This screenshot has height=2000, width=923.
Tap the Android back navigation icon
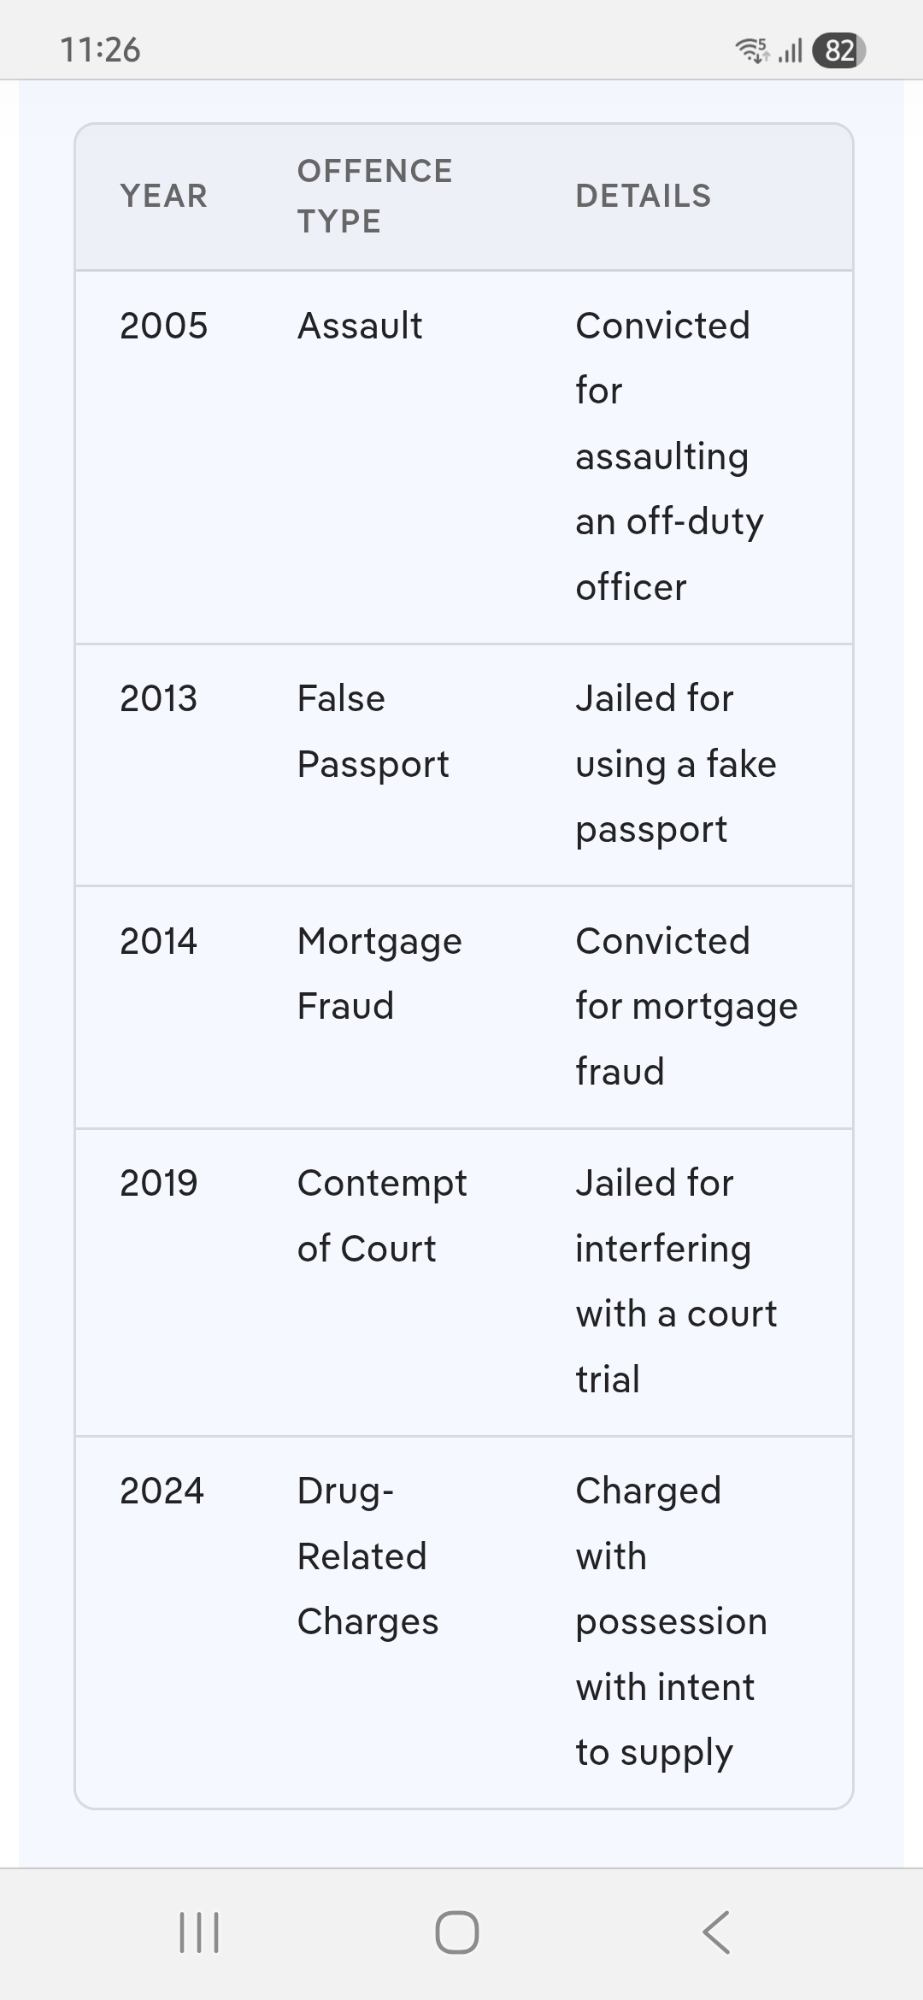click(x=716, y=1932)
